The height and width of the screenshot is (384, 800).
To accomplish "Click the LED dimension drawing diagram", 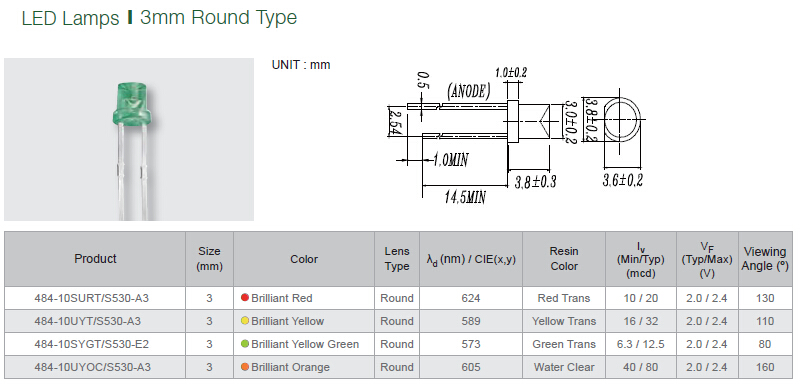I will 517,136.
